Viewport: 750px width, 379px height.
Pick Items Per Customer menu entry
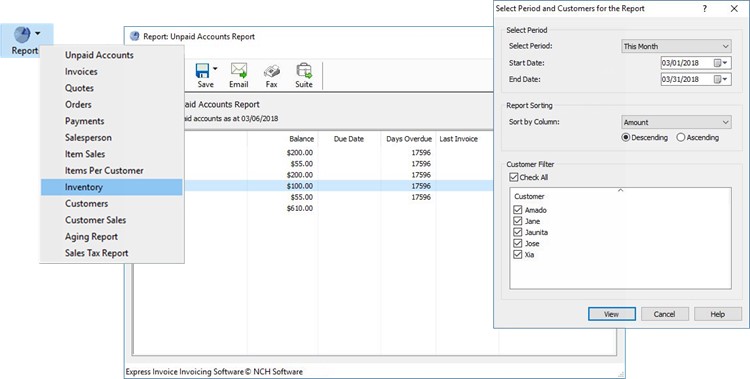[111, 171]
